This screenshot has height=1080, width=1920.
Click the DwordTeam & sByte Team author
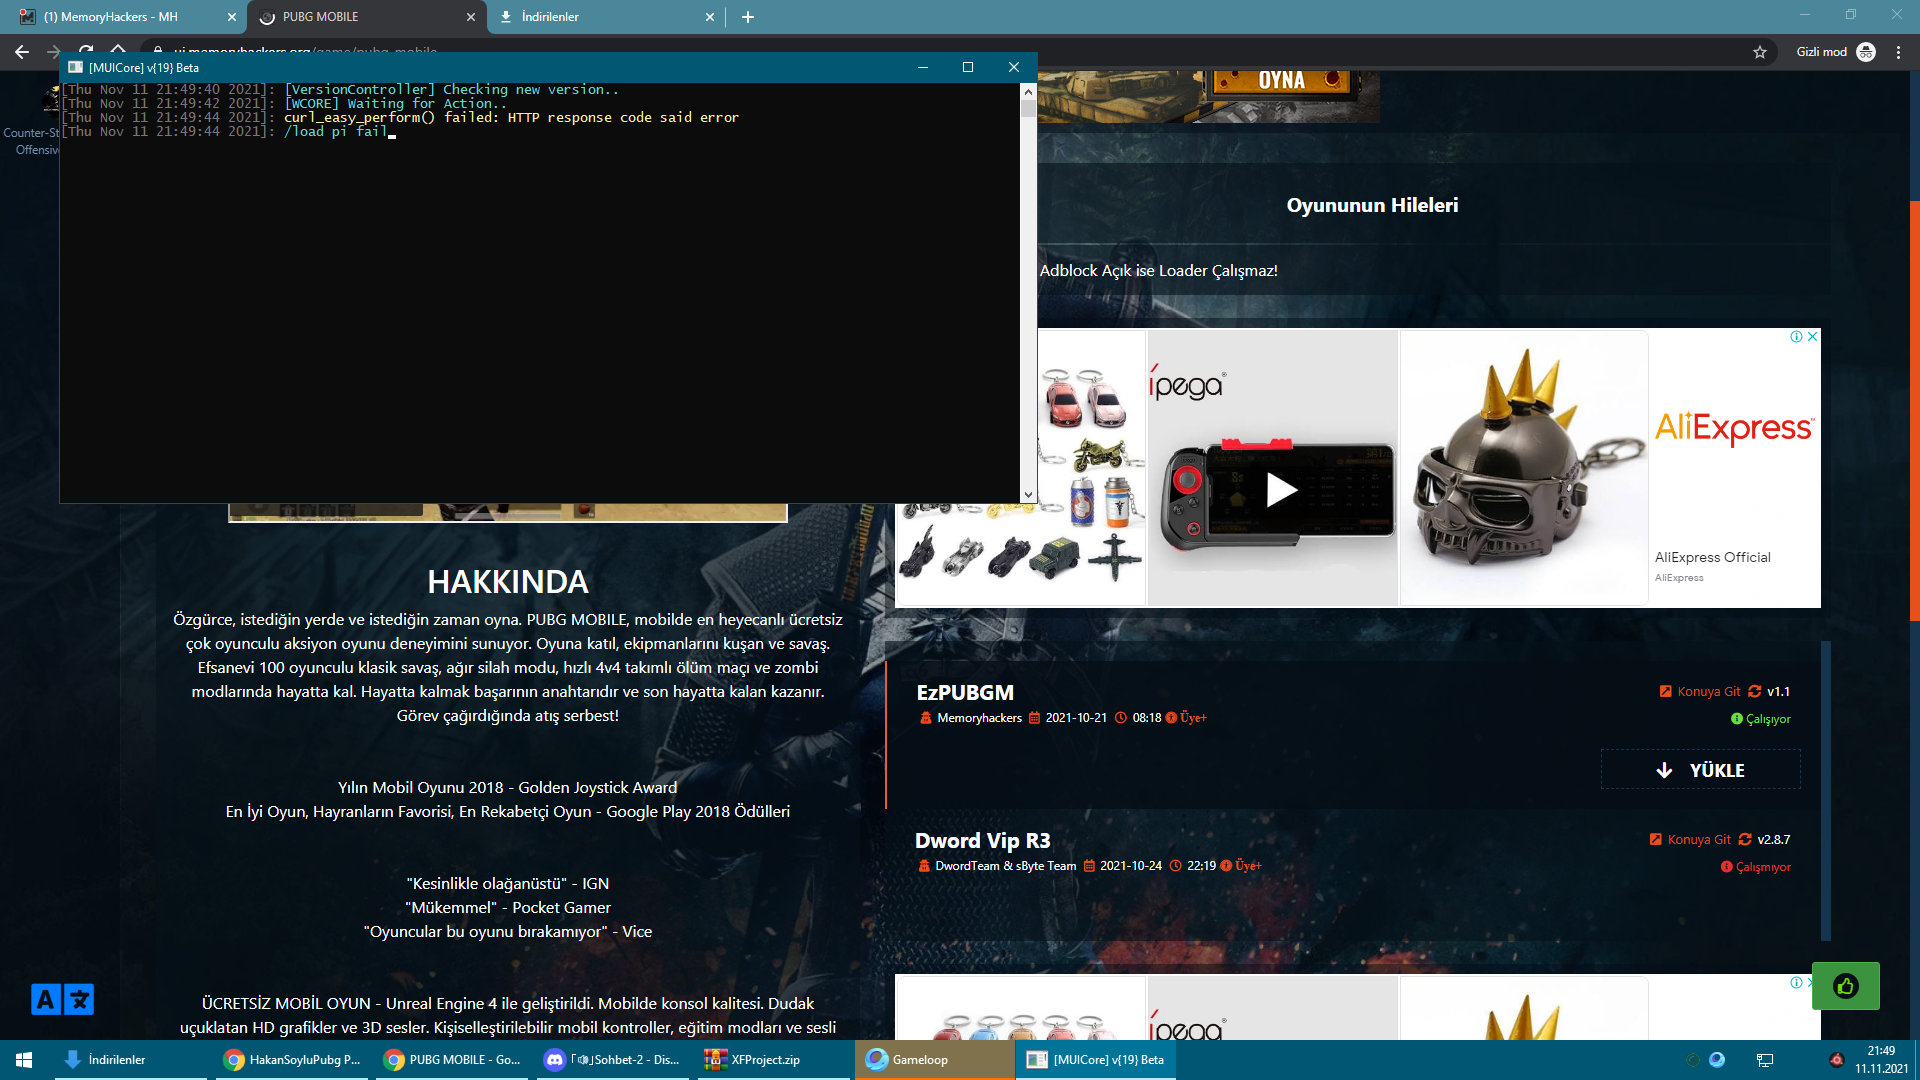[x=1005, y=866]
